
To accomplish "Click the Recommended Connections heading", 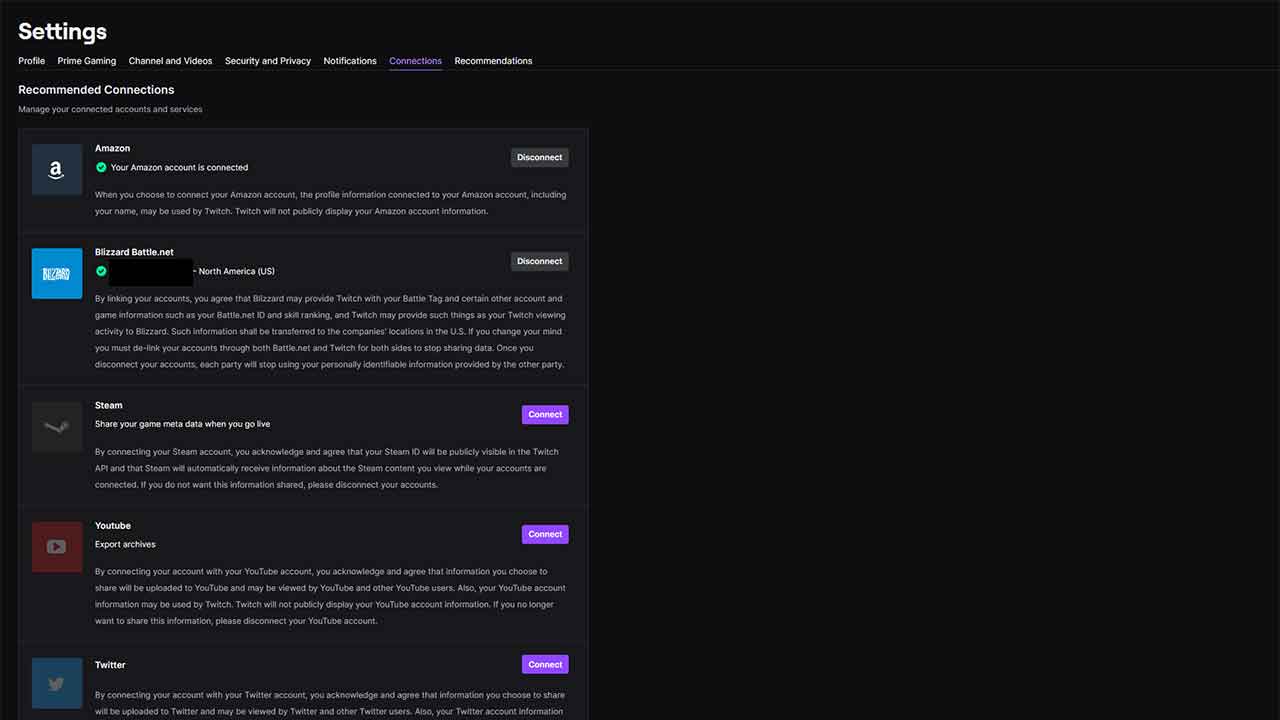I will click(96, 90).
